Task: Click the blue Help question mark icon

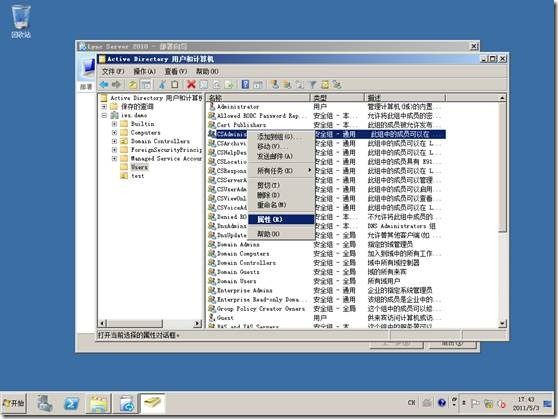Action: point(246,85)
